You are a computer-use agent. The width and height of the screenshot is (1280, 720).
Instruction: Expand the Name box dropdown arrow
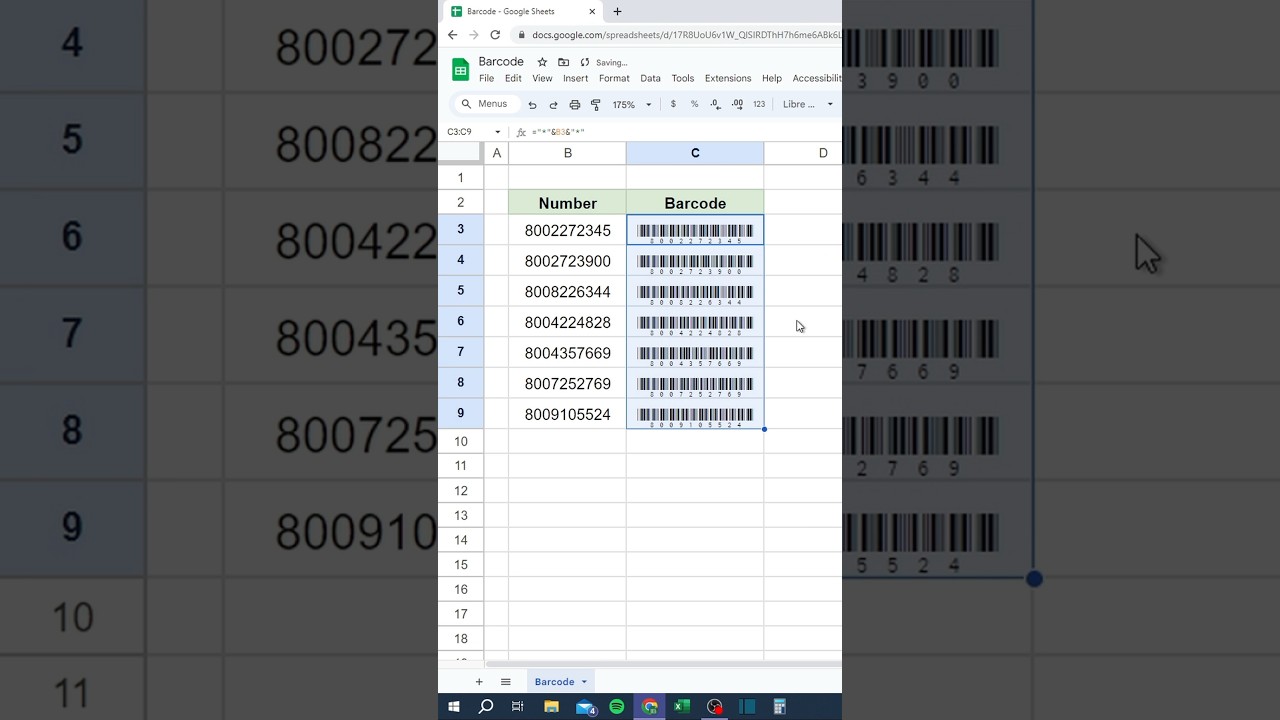click(498, 132)
